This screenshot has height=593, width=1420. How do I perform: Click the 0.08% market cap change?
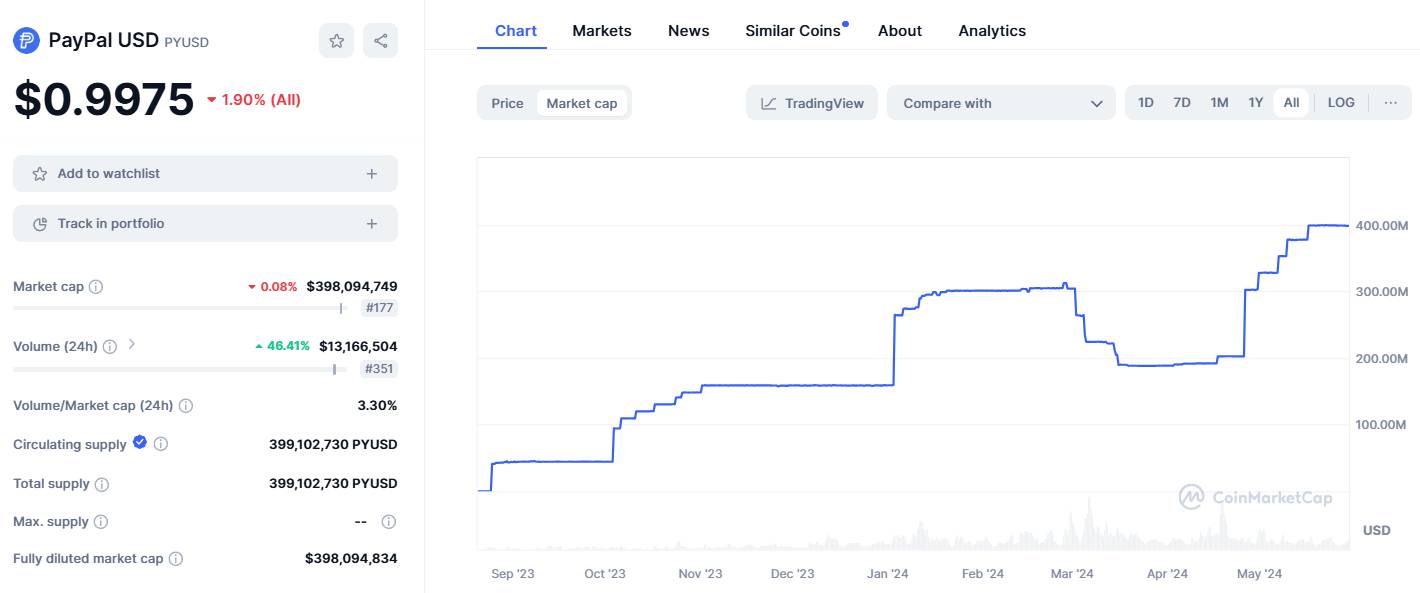tap(273, 287)
